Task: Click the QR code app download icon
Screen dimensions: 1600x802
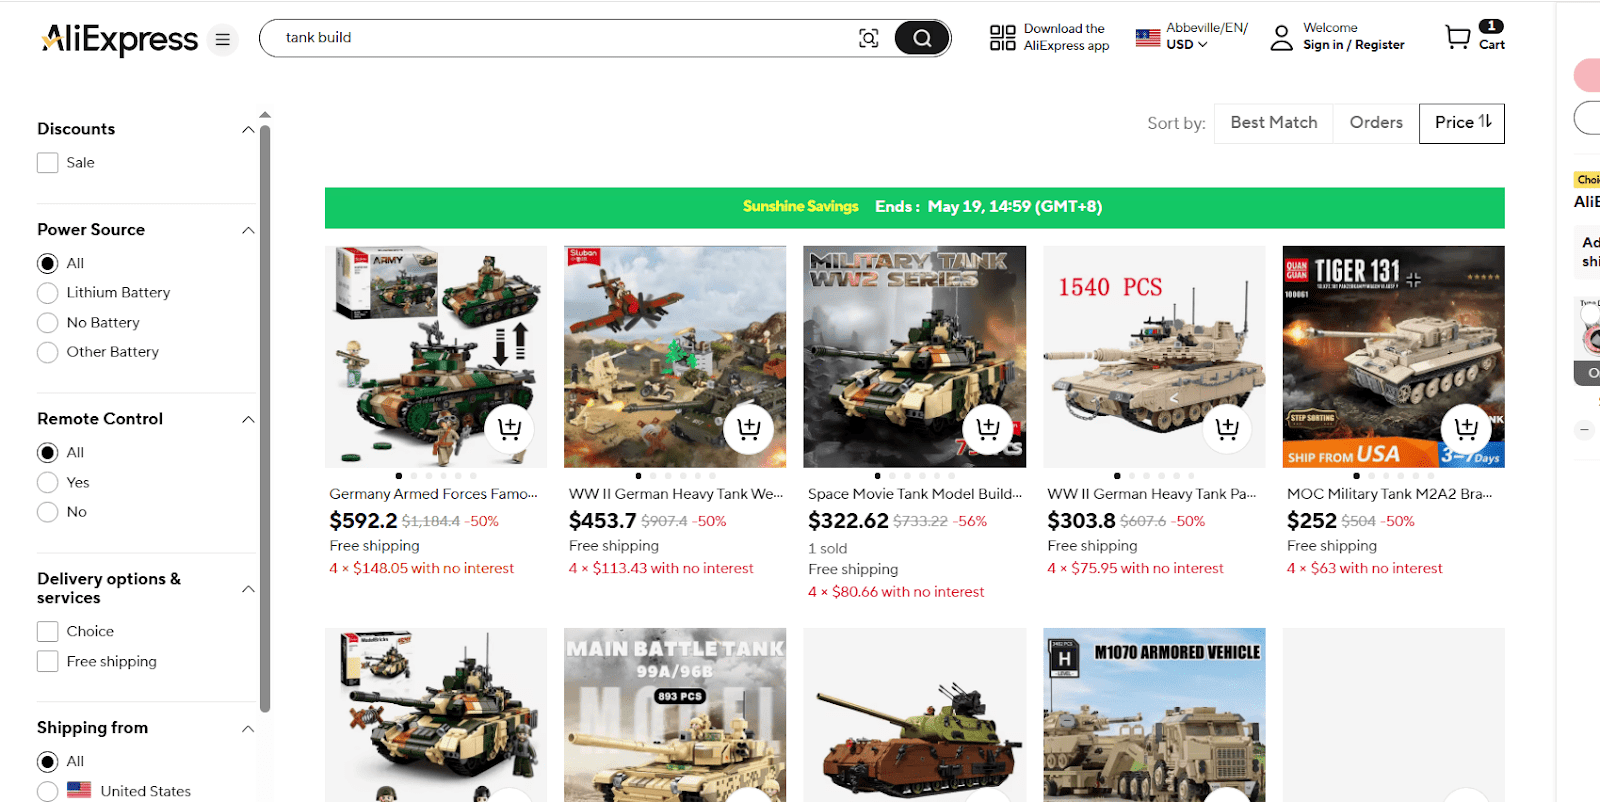Action: (1002, 38)
